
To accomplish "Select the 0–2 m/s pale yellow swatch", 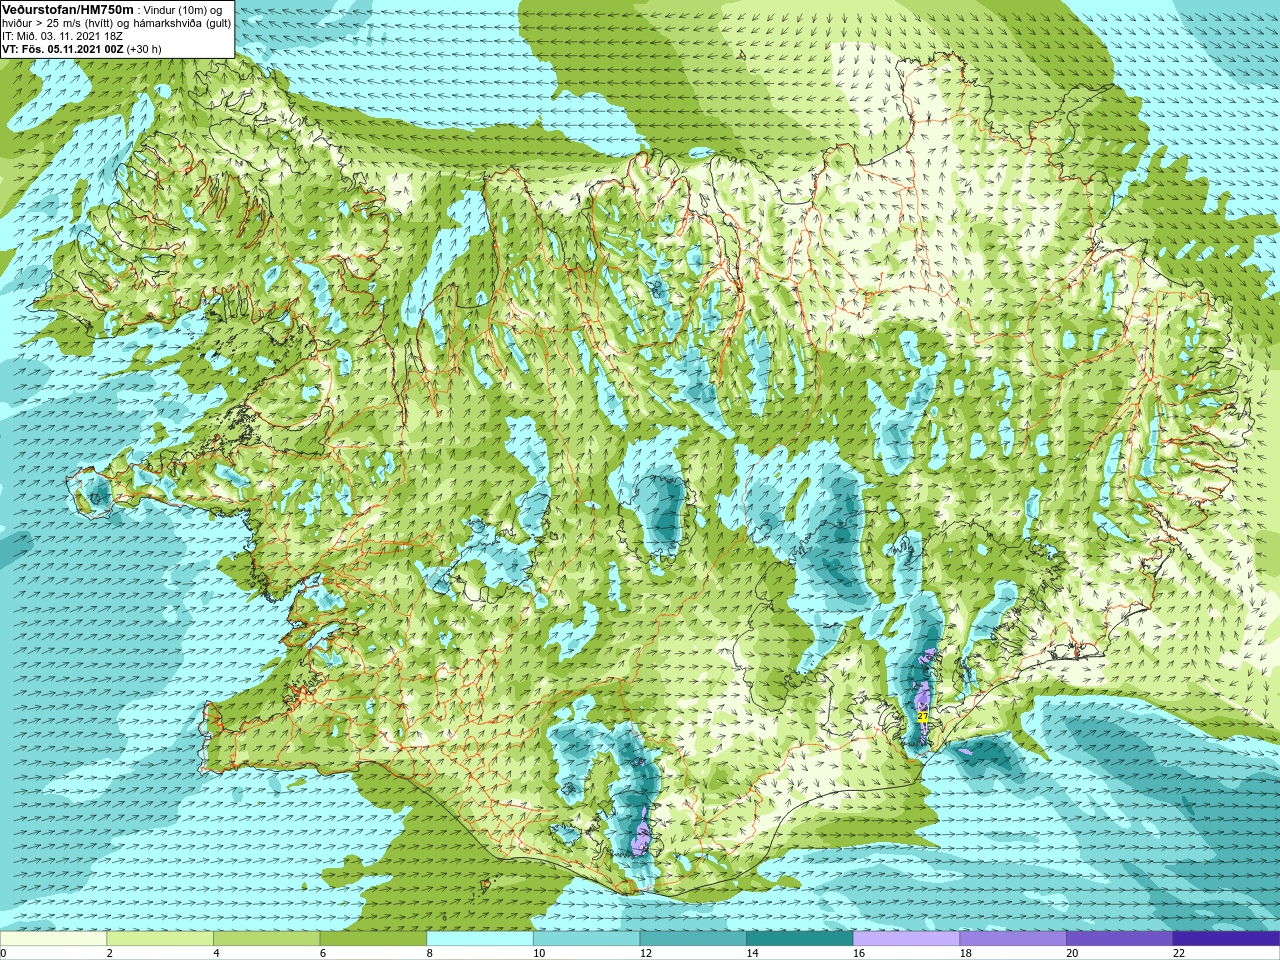I will coord(53,939).
